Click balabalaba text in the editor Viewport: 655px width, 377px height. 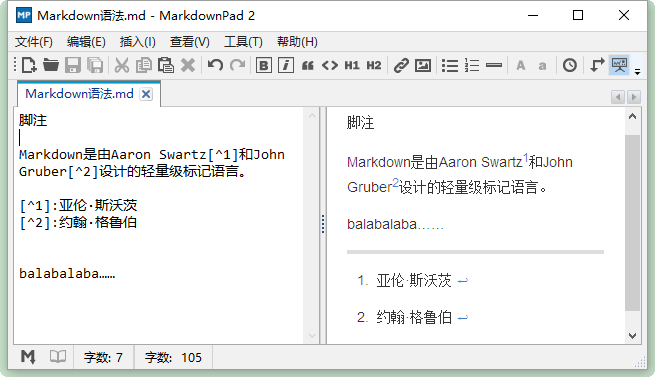point(67,273)
